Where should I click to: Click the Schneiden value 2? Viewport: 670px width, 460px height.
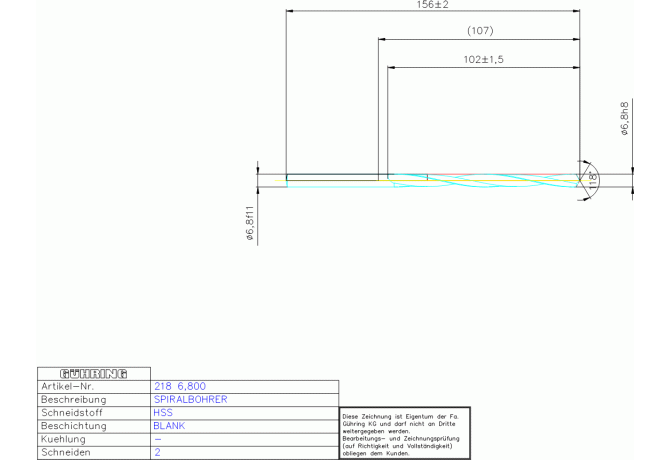click(158, 452)
